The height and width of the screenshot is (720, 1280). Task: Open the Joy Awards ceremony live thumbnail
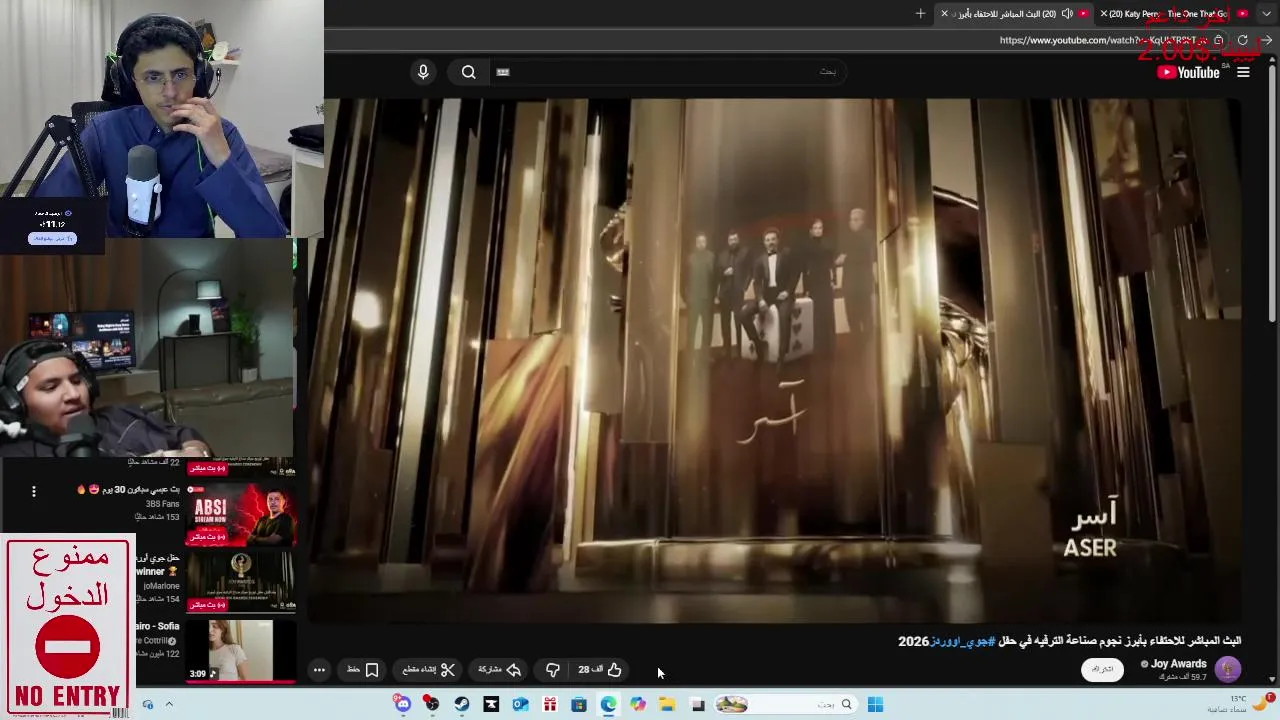pyautogui.click(x=241, y=581)
